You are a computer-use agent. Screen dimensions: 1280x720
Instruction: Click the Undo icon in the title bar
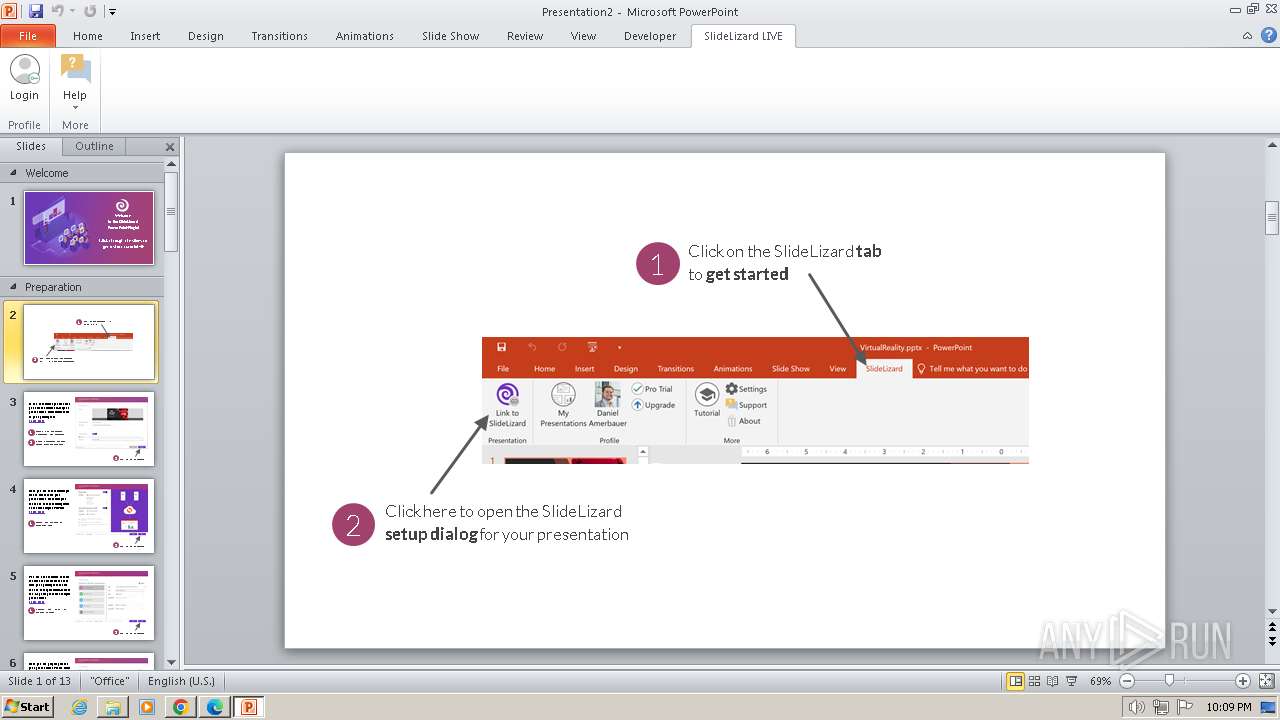coord(58,11)
